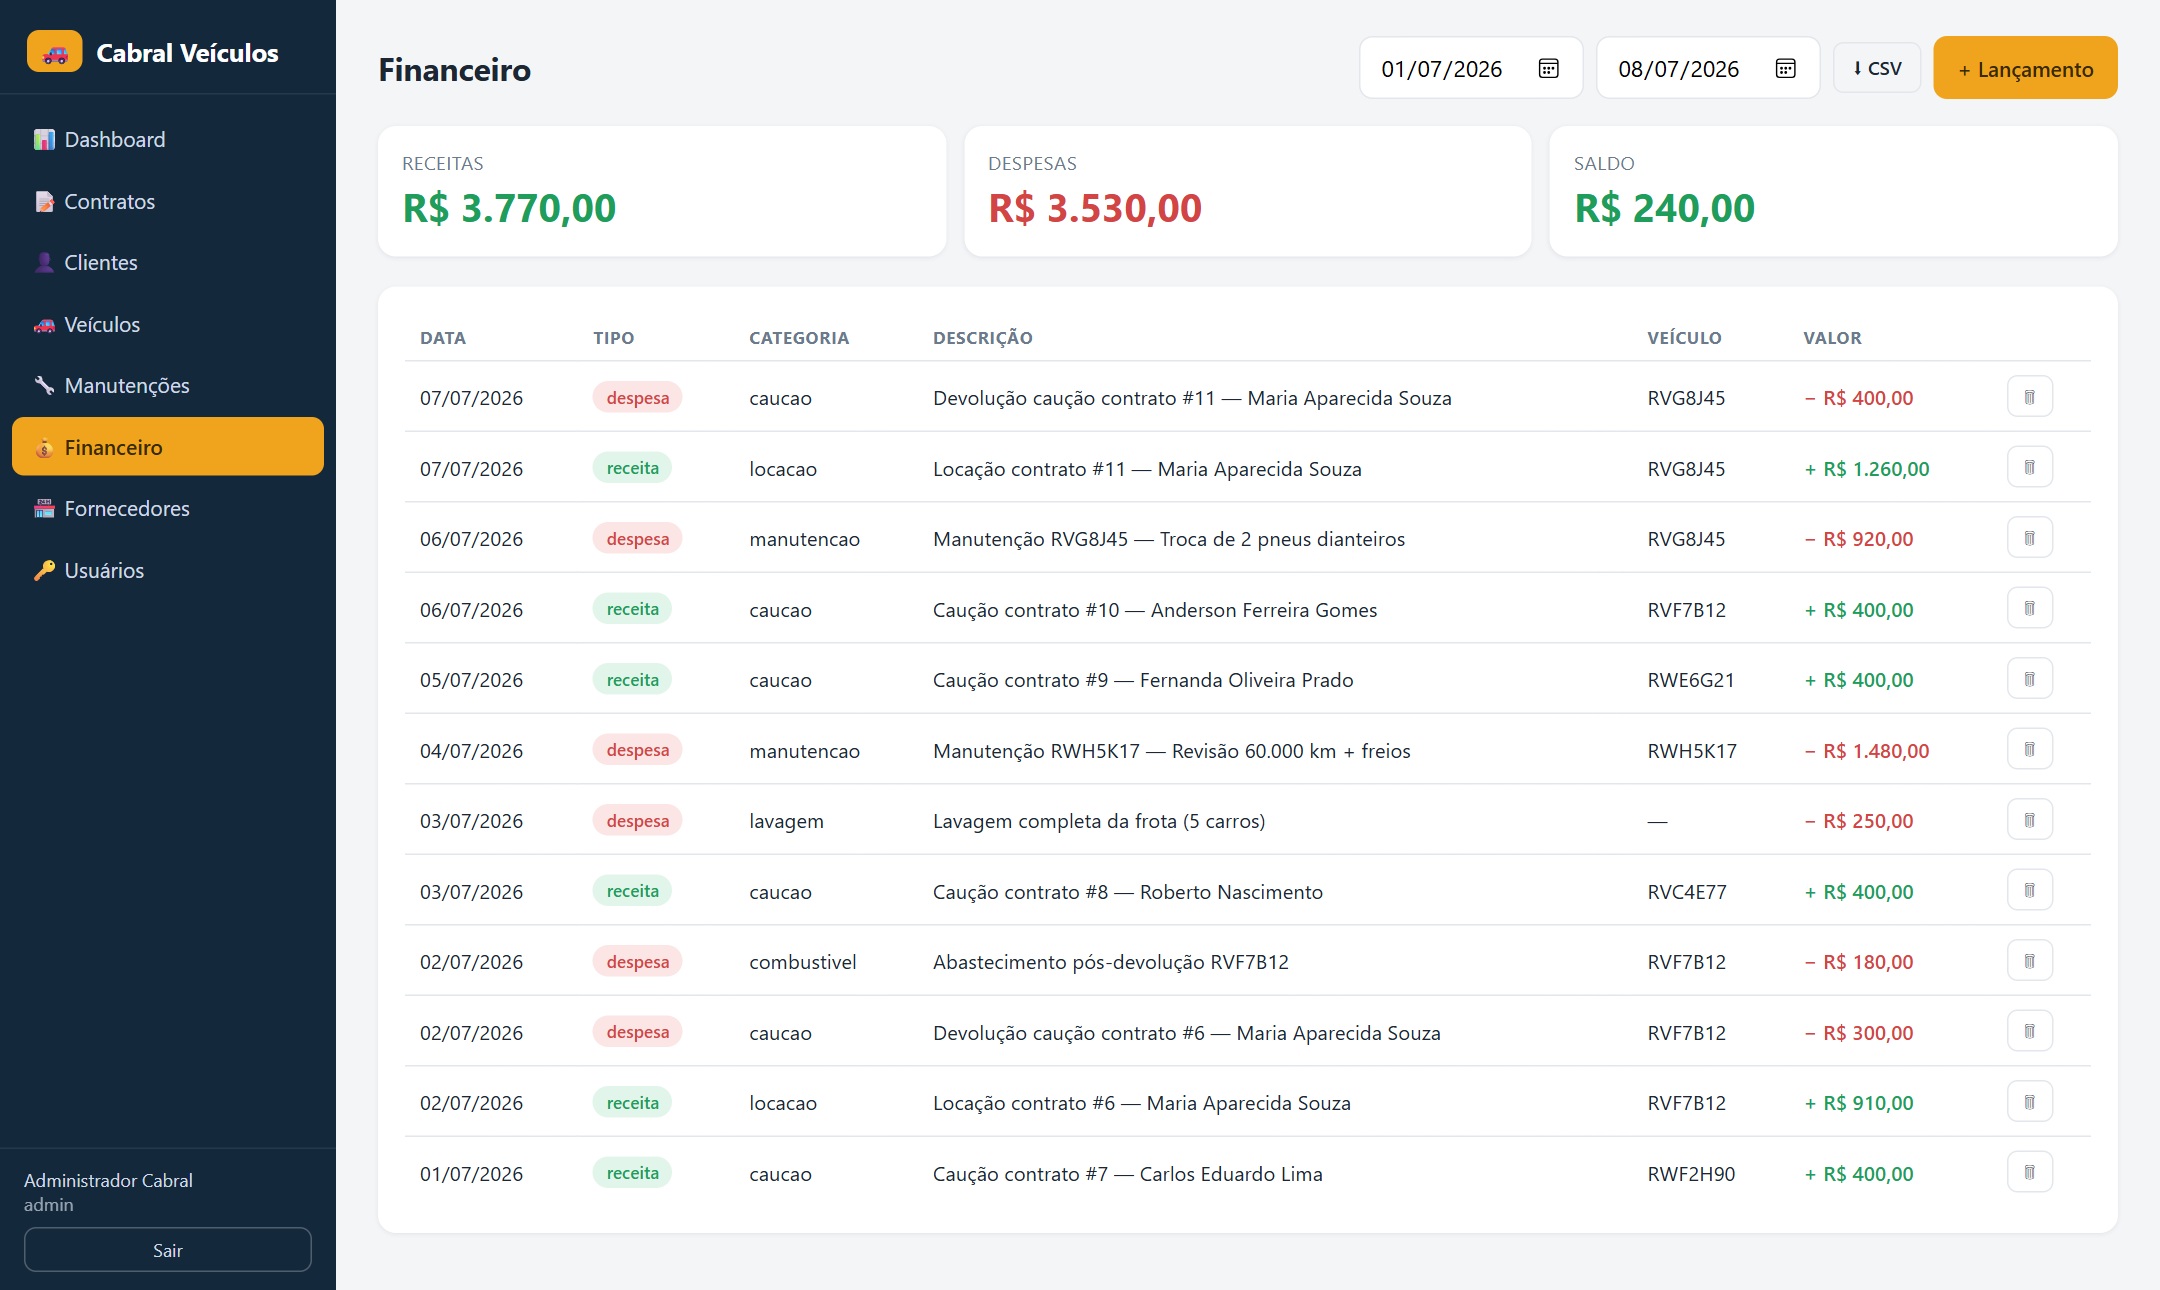Log out using the Sair button
This screenshot has width=2160, height=1290.
[168, 1250]
